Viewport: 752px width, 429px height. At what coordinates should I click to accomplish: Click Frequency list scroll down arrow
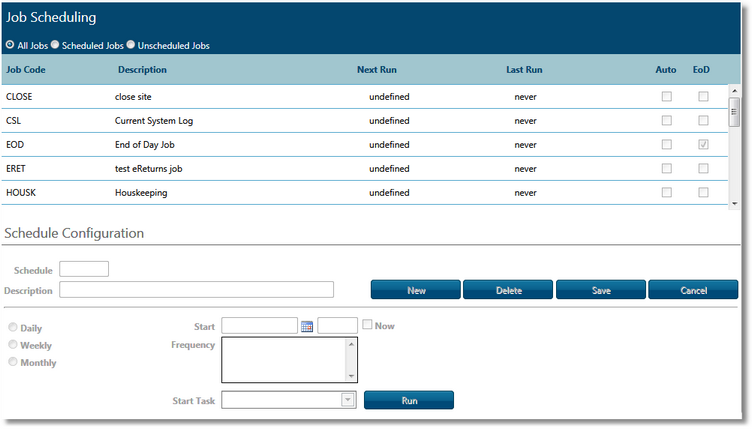click(351, 376)
